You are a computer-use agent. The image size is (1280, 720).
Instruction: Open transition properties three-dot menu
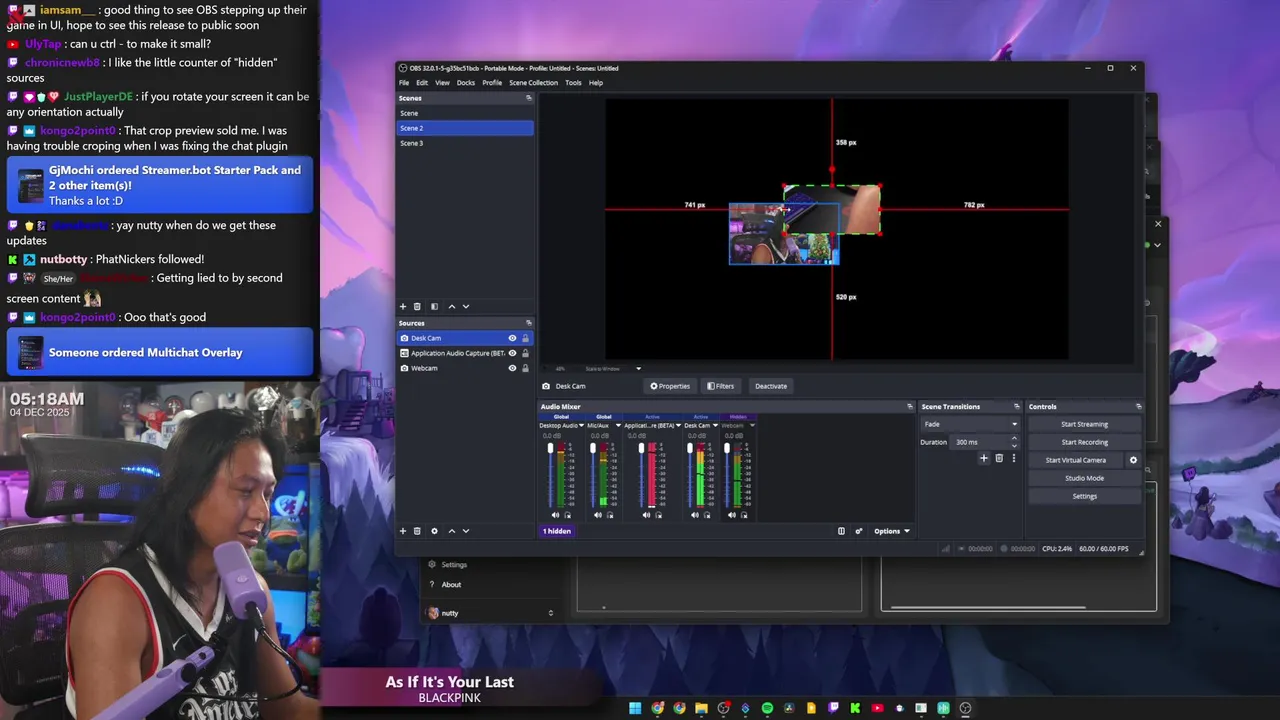[x=1014, y=458]
